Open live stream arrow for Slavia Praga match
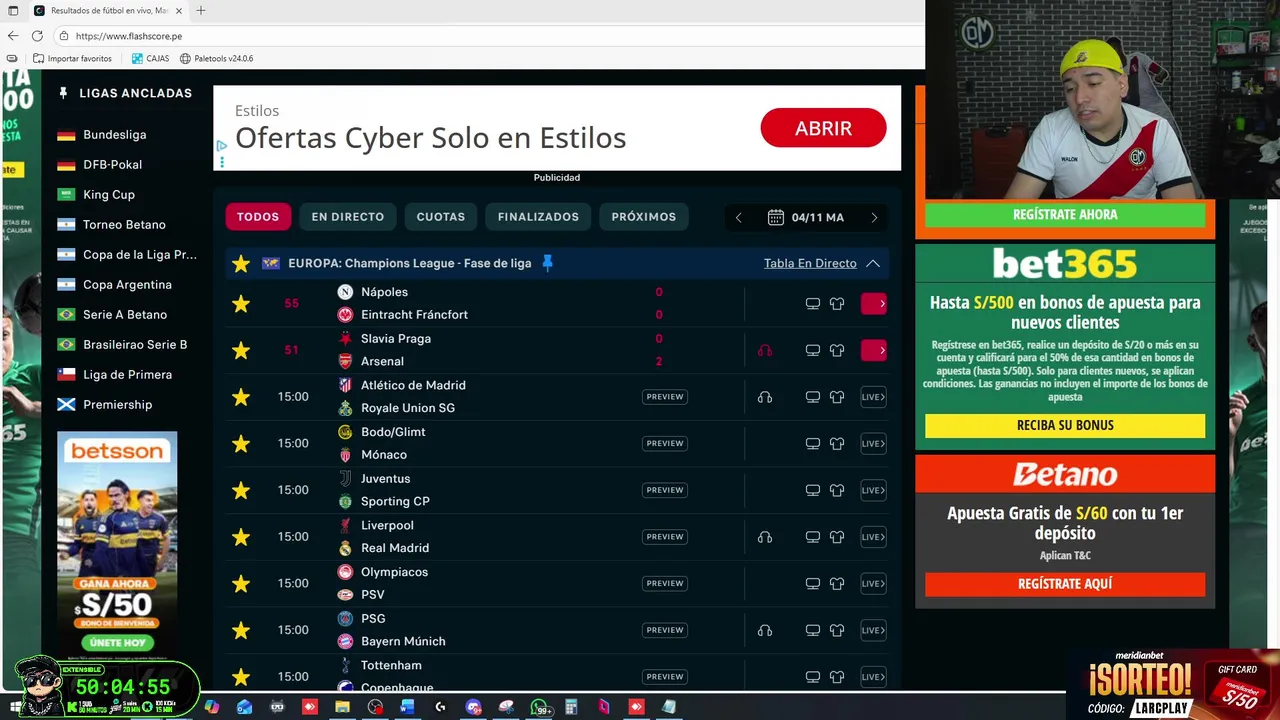 tap(874, 350)
